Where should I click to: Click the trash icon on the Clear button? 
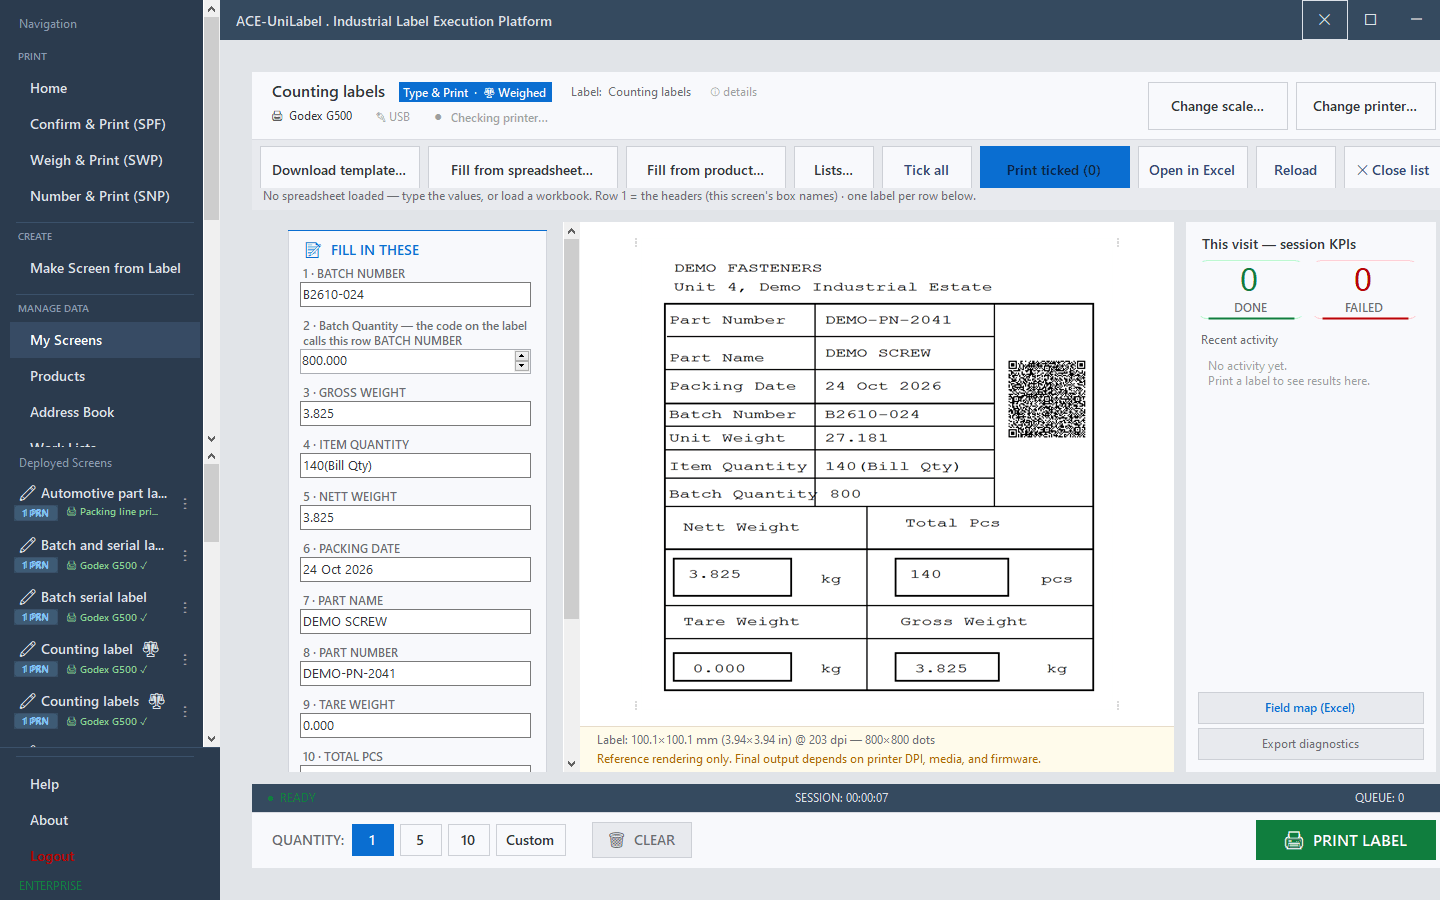pos(617,840)
